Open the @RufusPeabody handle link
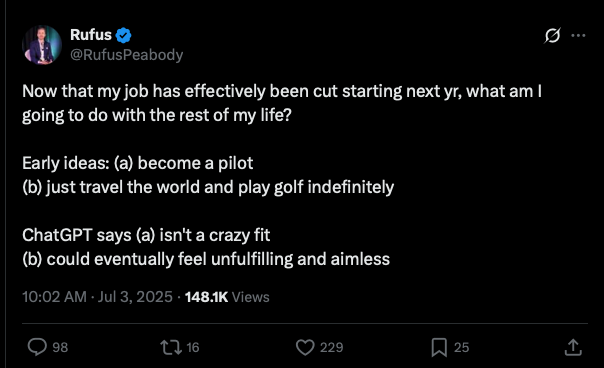 point(126,55)
